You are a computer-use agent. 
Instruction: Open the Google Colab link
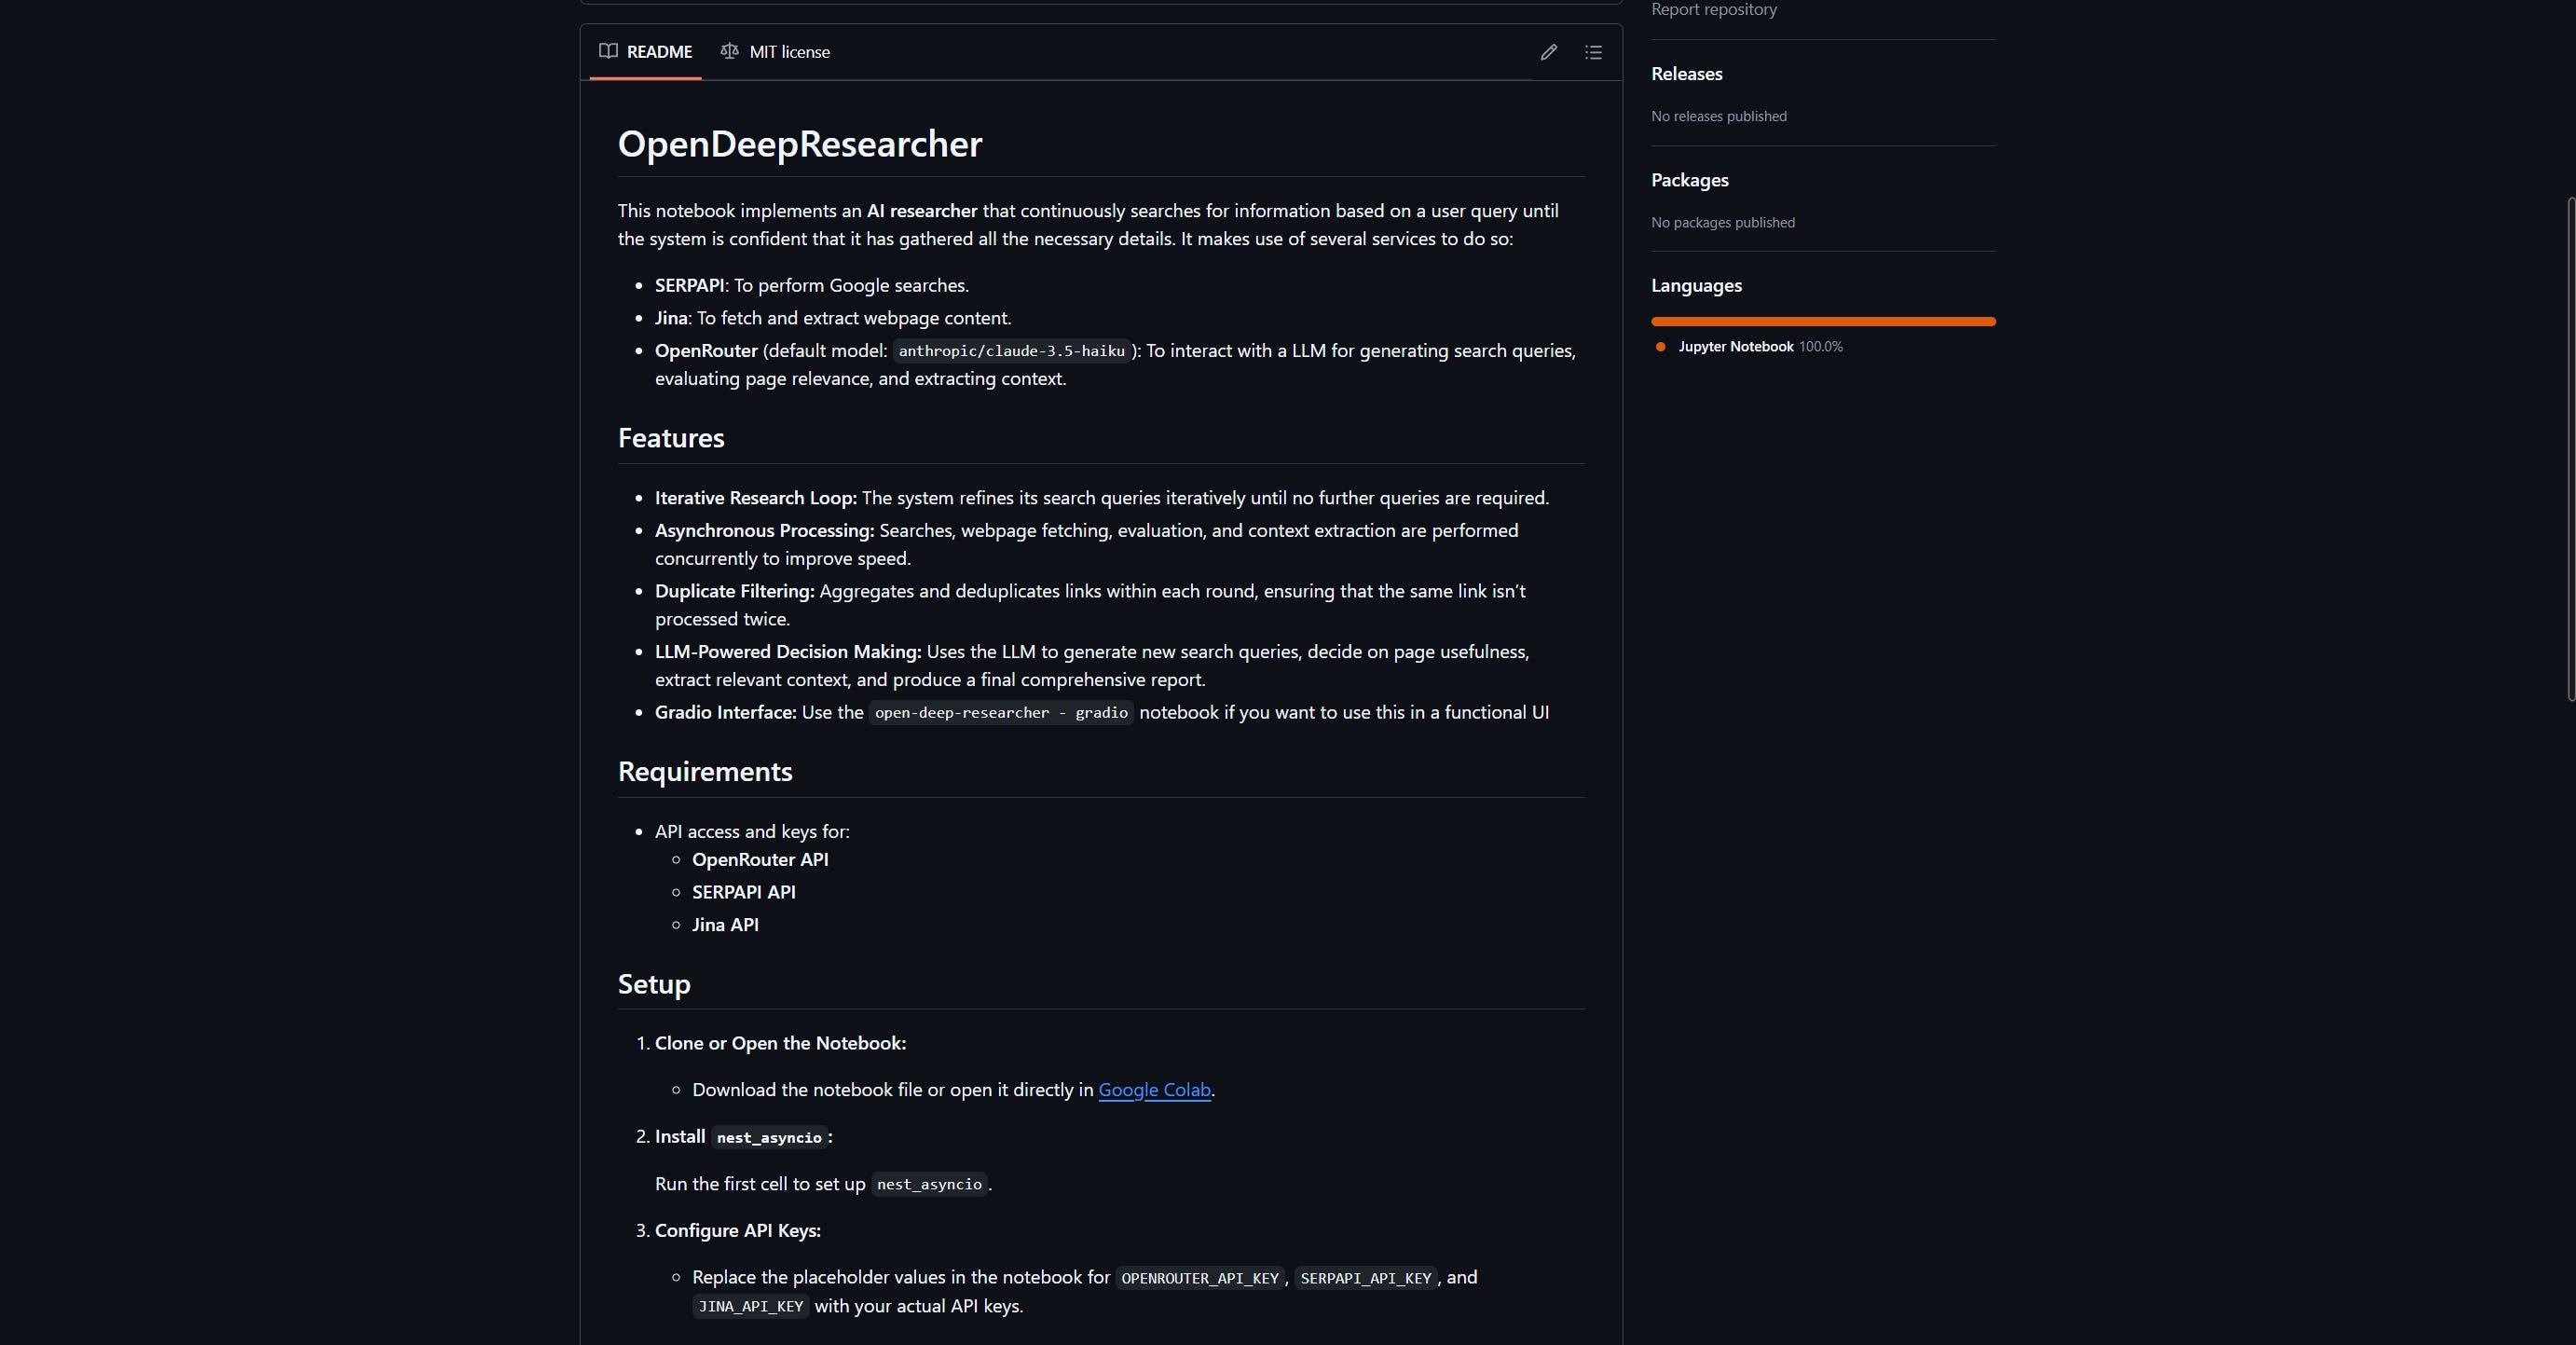pos(1154,1090)
